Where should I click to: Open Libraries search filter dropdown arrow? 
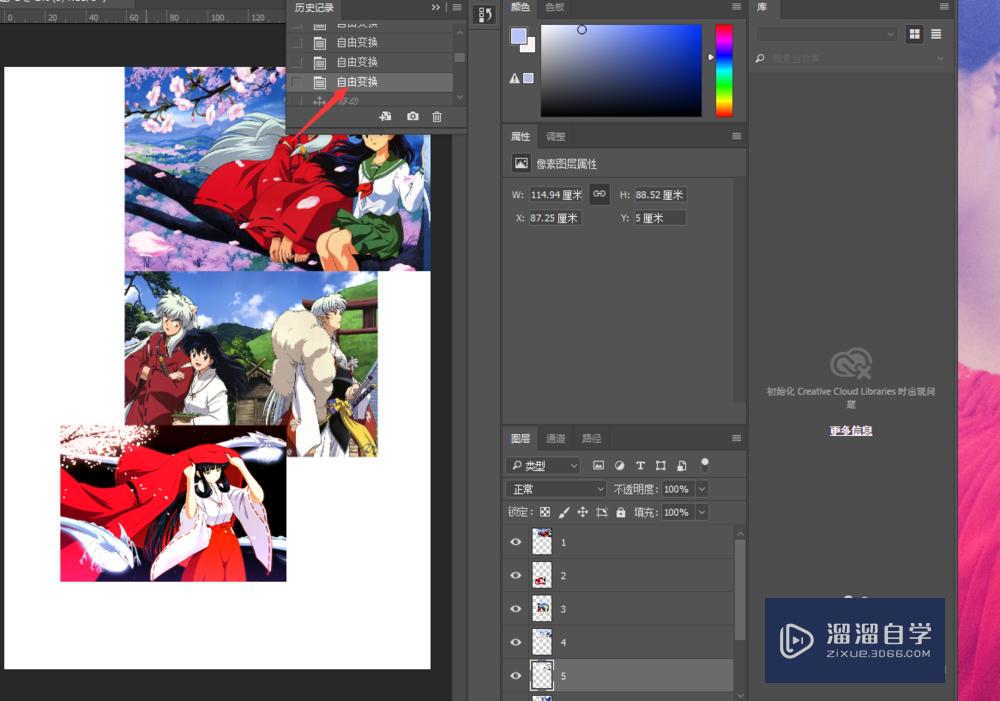tap(939, 58)
